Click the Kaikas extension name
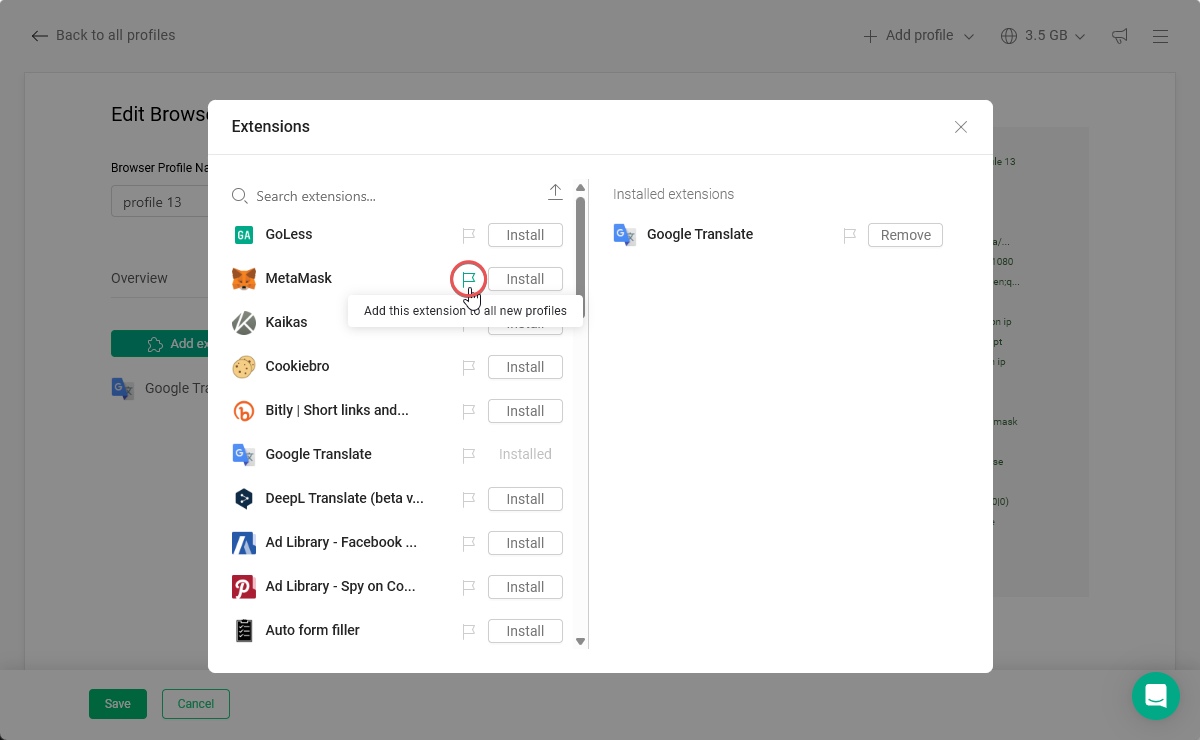The height and width of the screenshot is (740, 1200). (286, 322)
